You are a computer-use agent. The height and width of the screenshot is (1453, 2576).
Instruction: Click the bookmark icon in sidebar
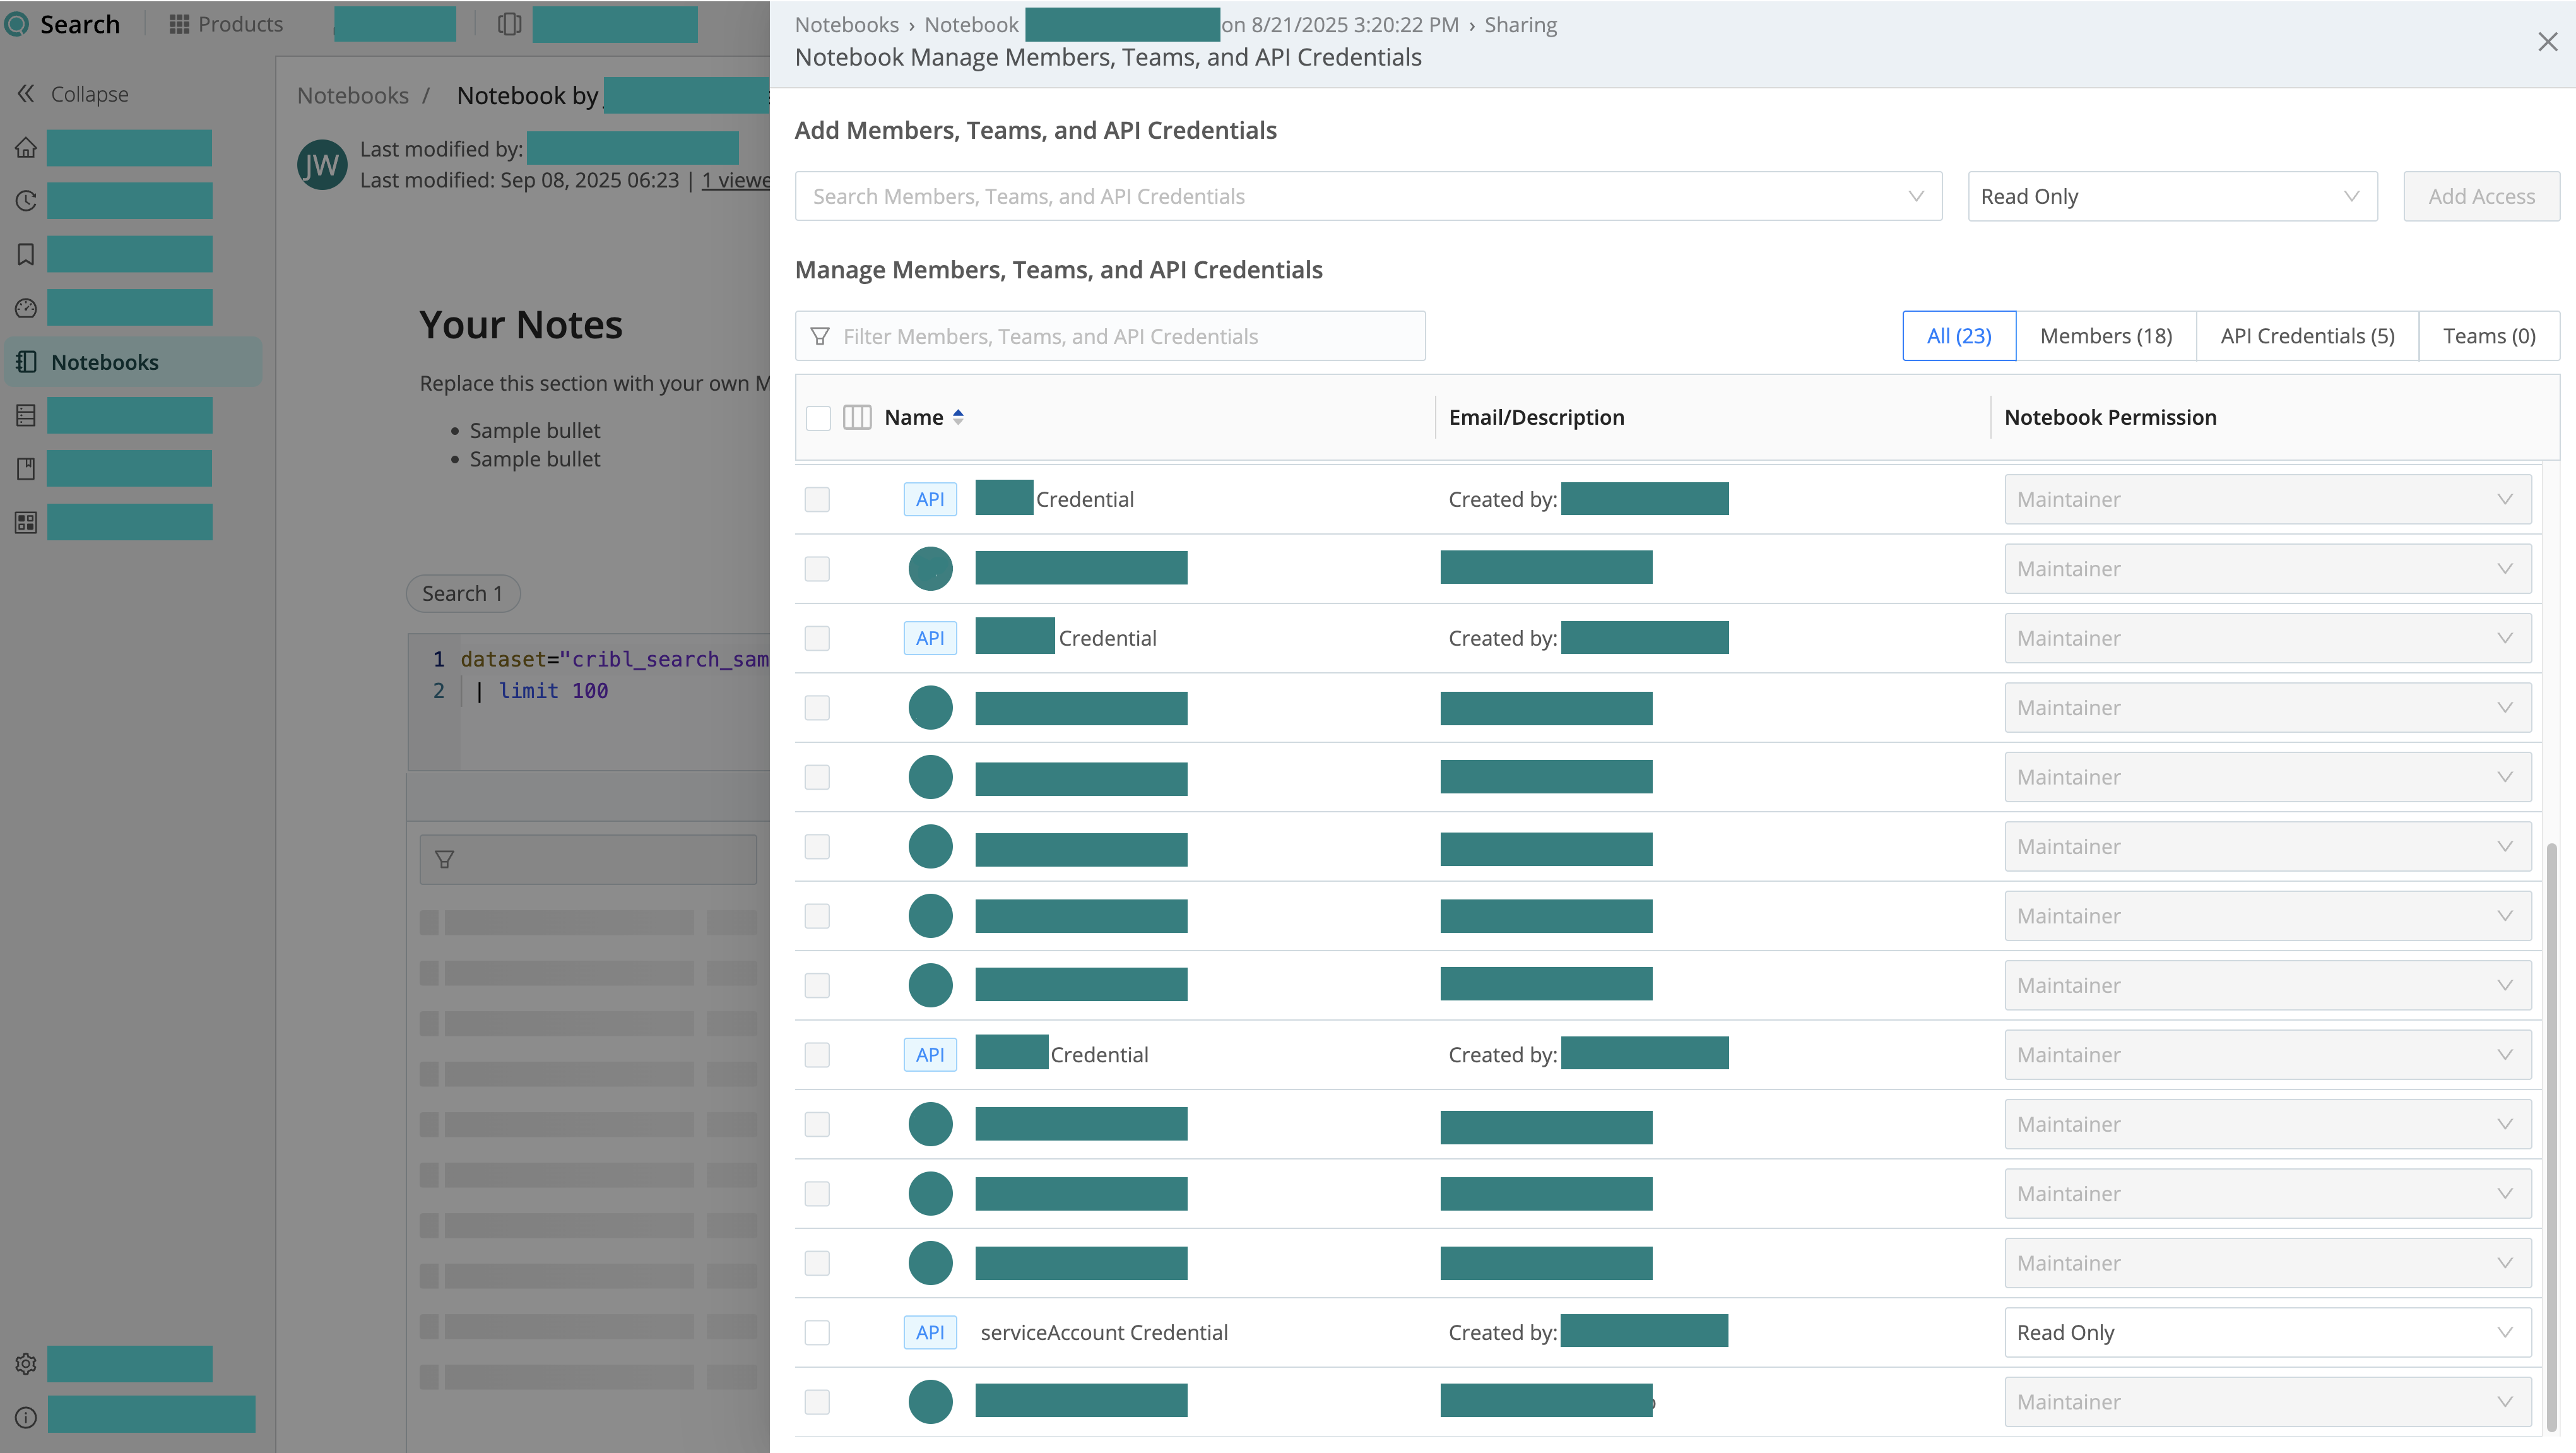pyautogui.click(x=26, y=255)
